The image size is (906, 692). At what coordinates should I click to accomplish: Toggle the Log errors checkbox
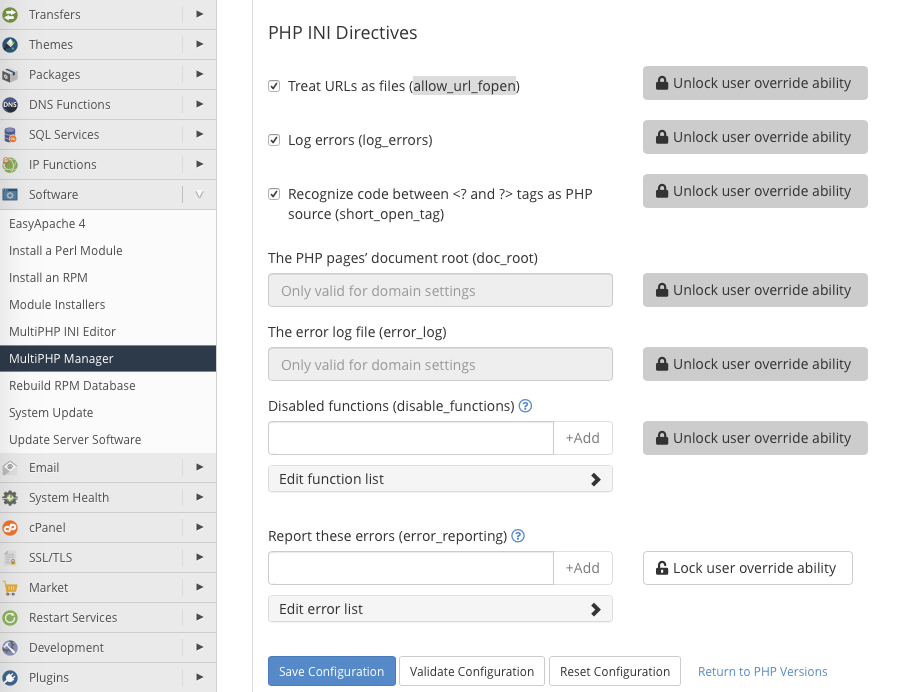pyautogui.click(x=274, y=140)
